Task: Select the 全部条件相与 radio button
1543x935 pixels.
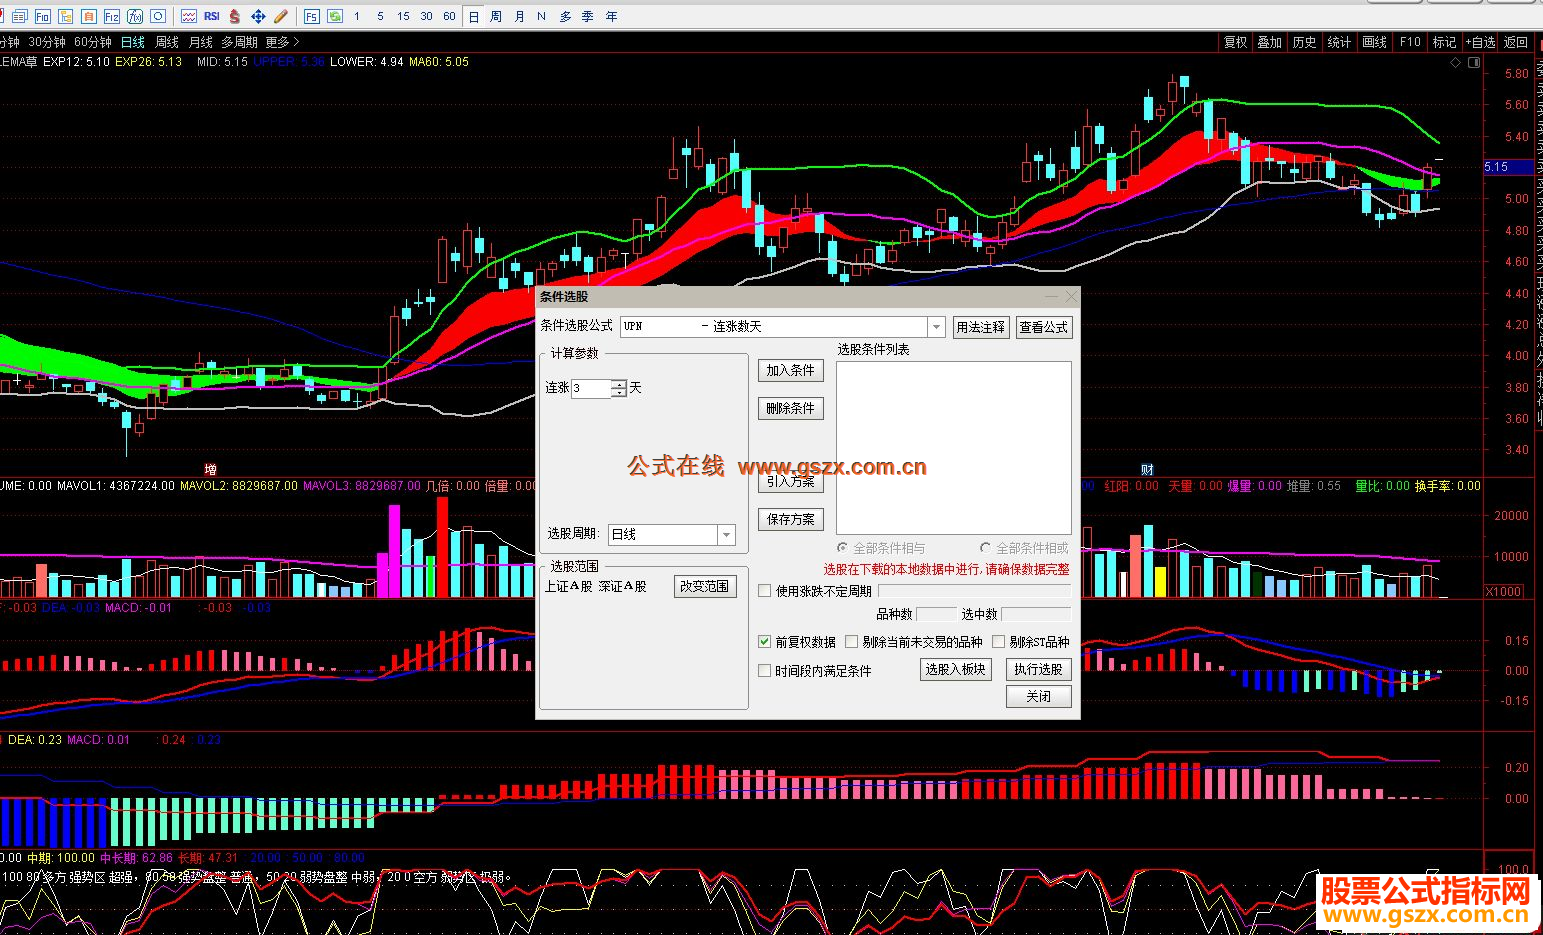Action: [x=842, y=548]
